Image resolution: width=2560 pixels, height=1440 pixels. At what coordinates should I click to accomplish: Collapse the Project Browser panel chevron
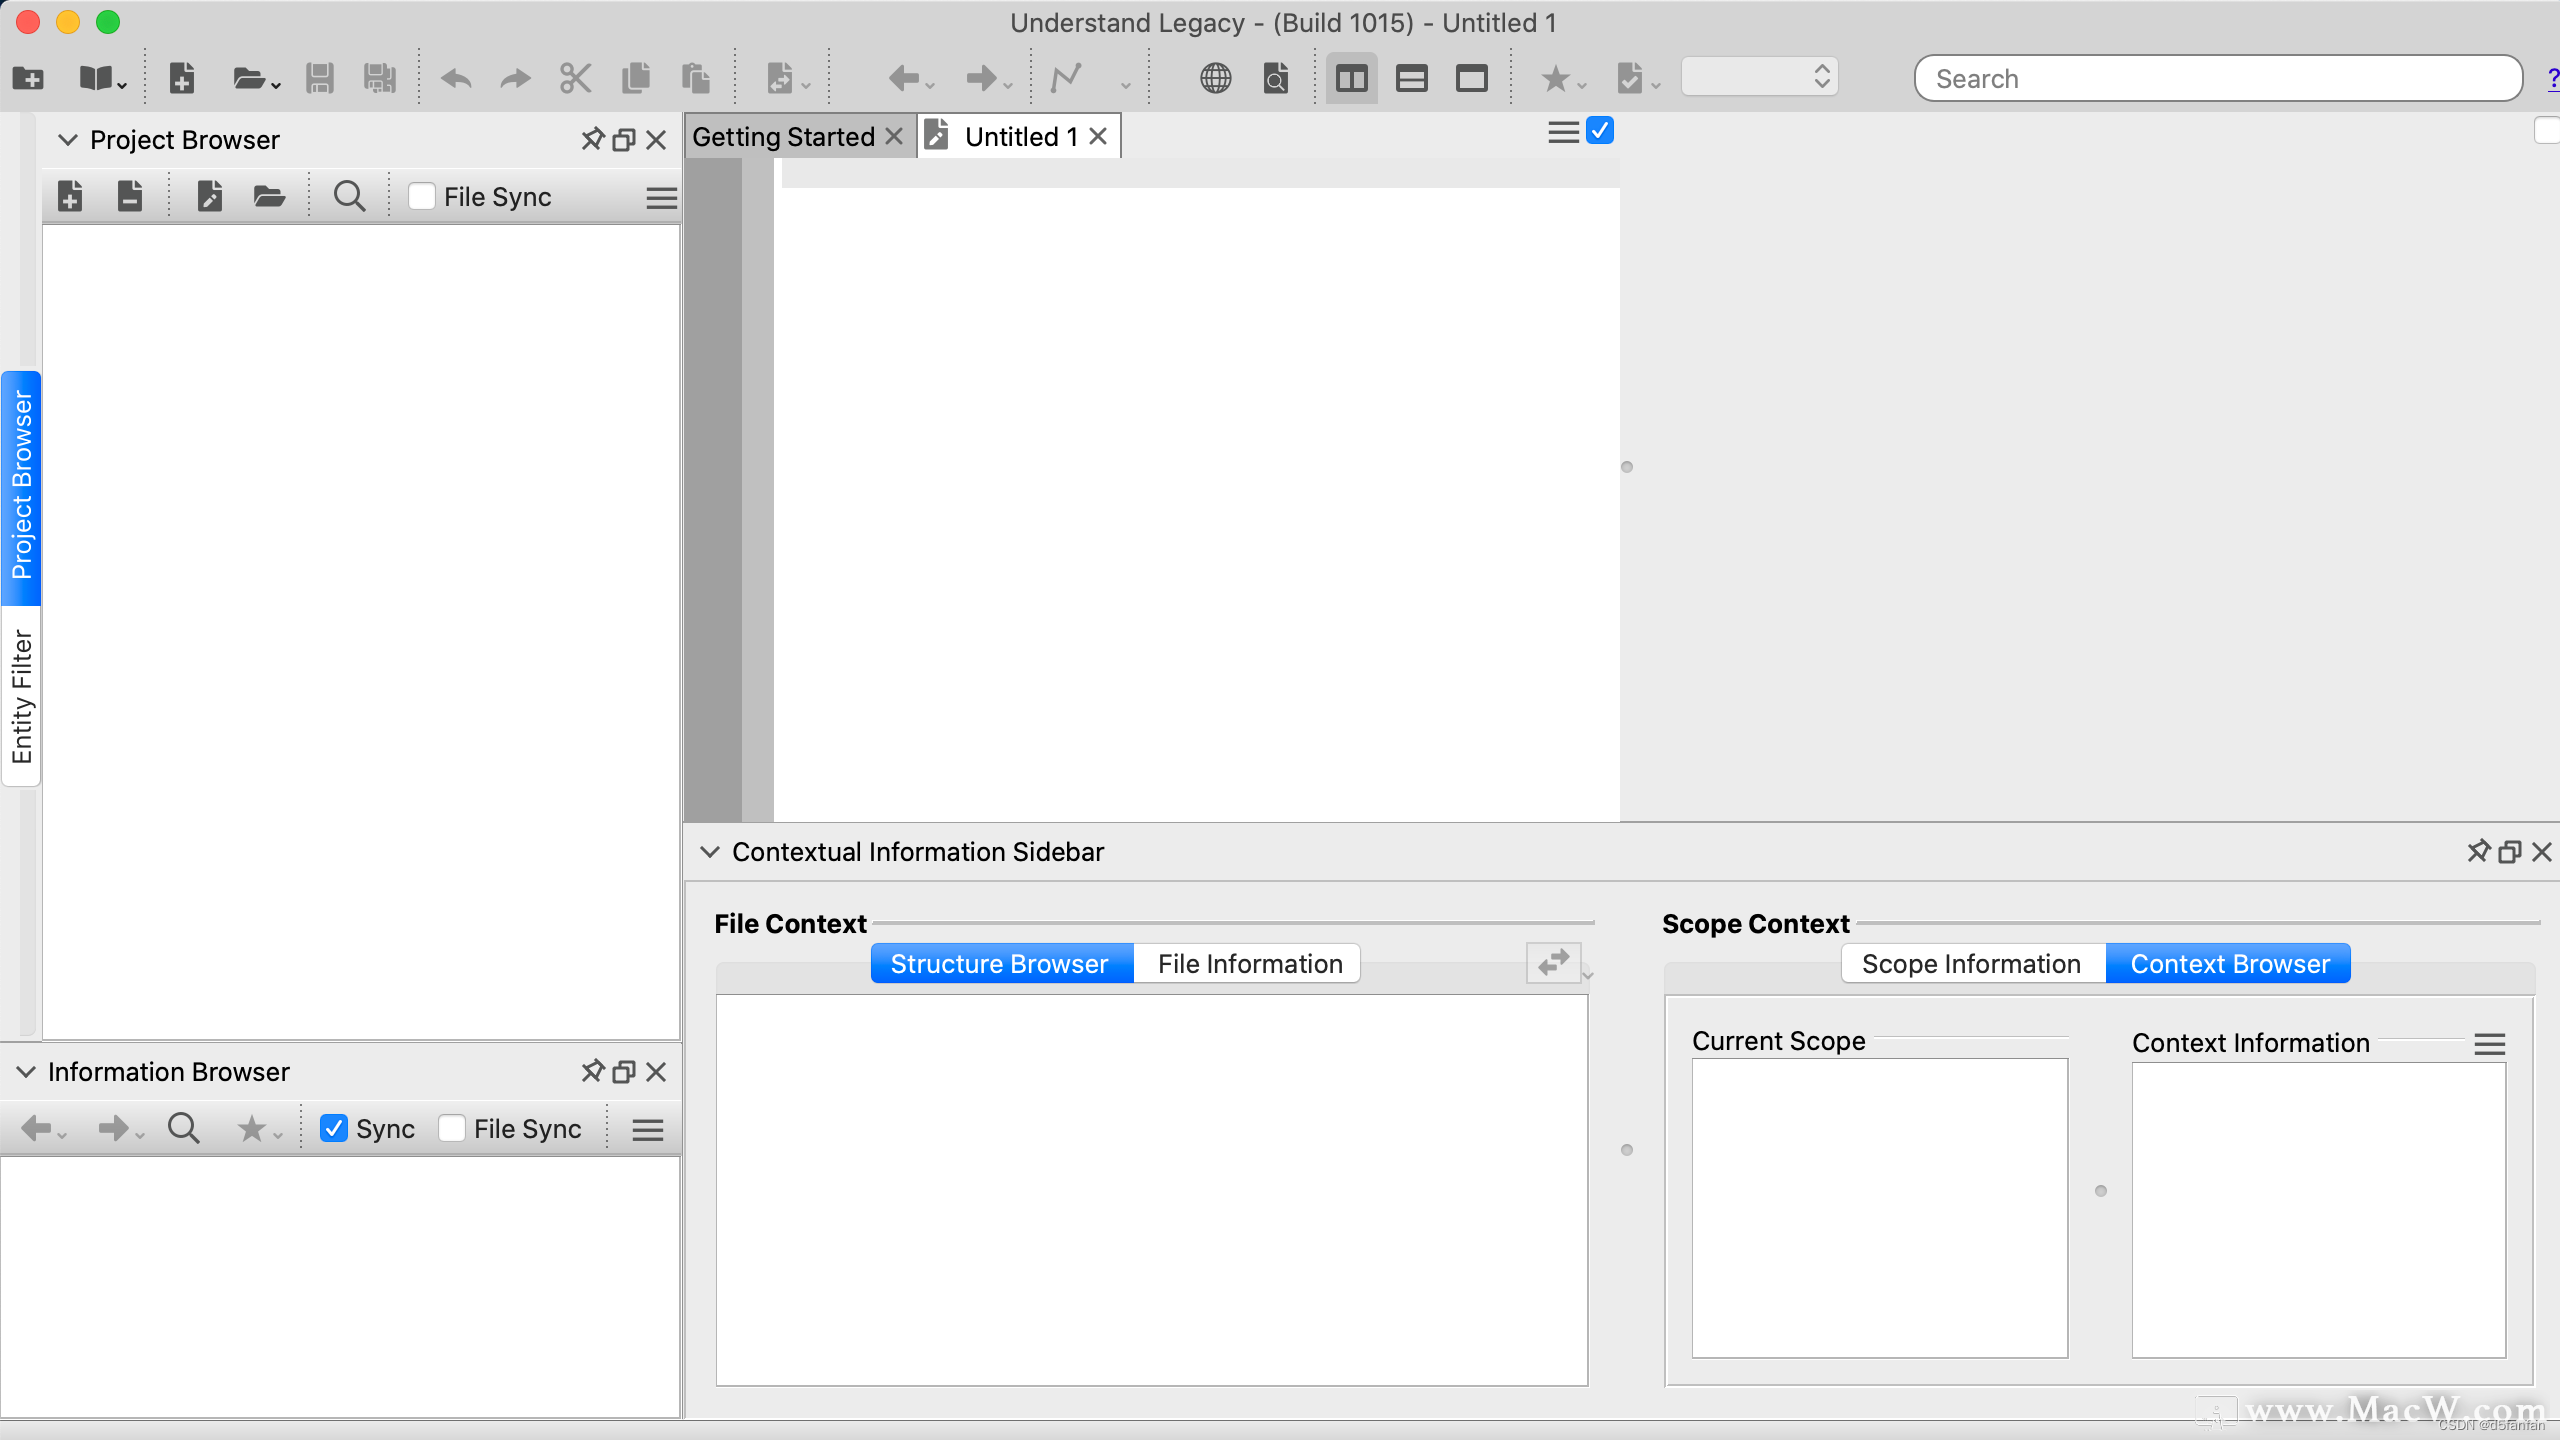(x=68, y=139)
